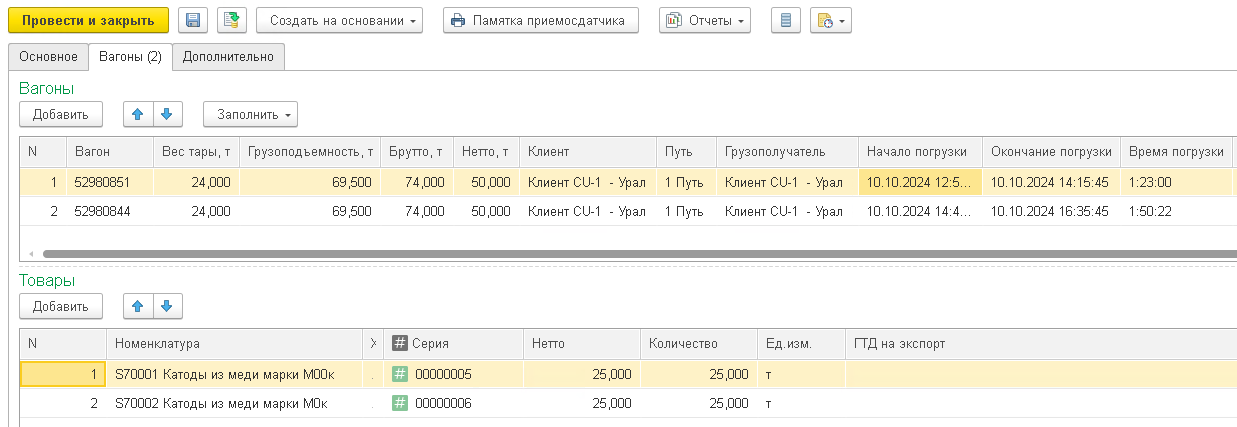
Task: Open the clock document dropdown in toolbar
Action: pyautogui.click(x=830, y=20)
